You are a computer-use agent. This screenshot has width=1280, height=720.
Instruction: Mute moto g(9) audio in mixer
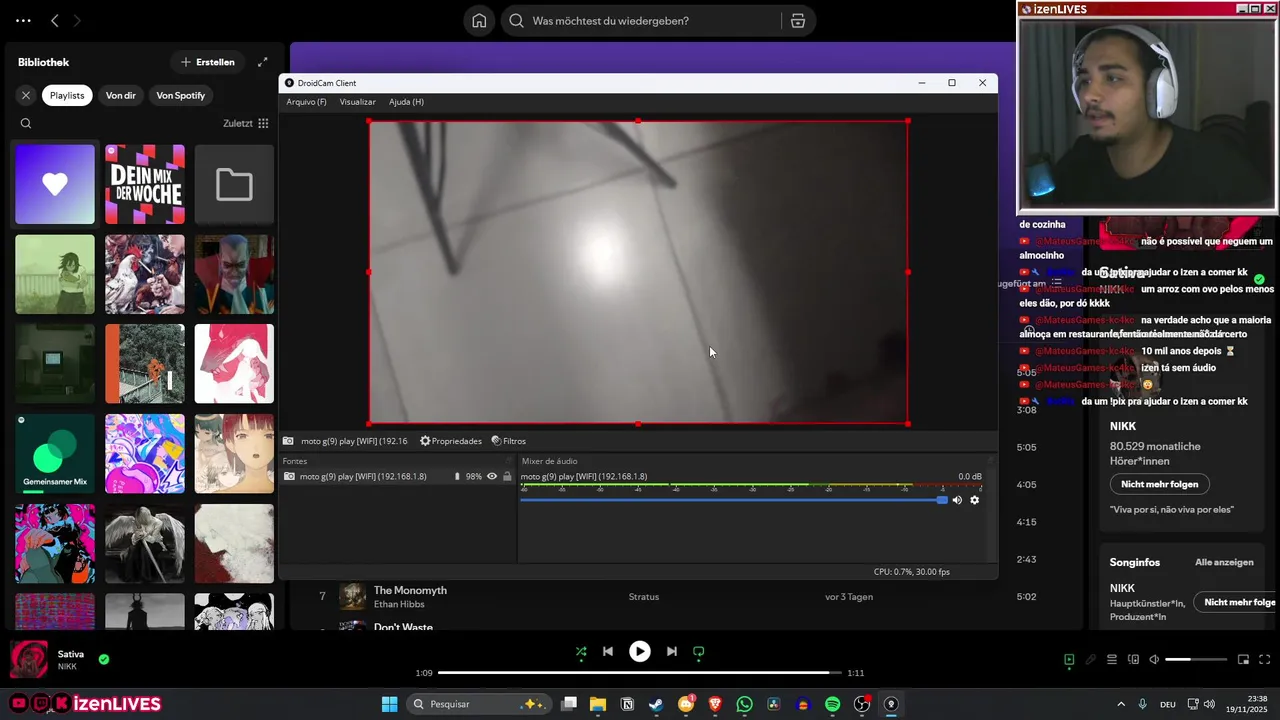point(957,500)
